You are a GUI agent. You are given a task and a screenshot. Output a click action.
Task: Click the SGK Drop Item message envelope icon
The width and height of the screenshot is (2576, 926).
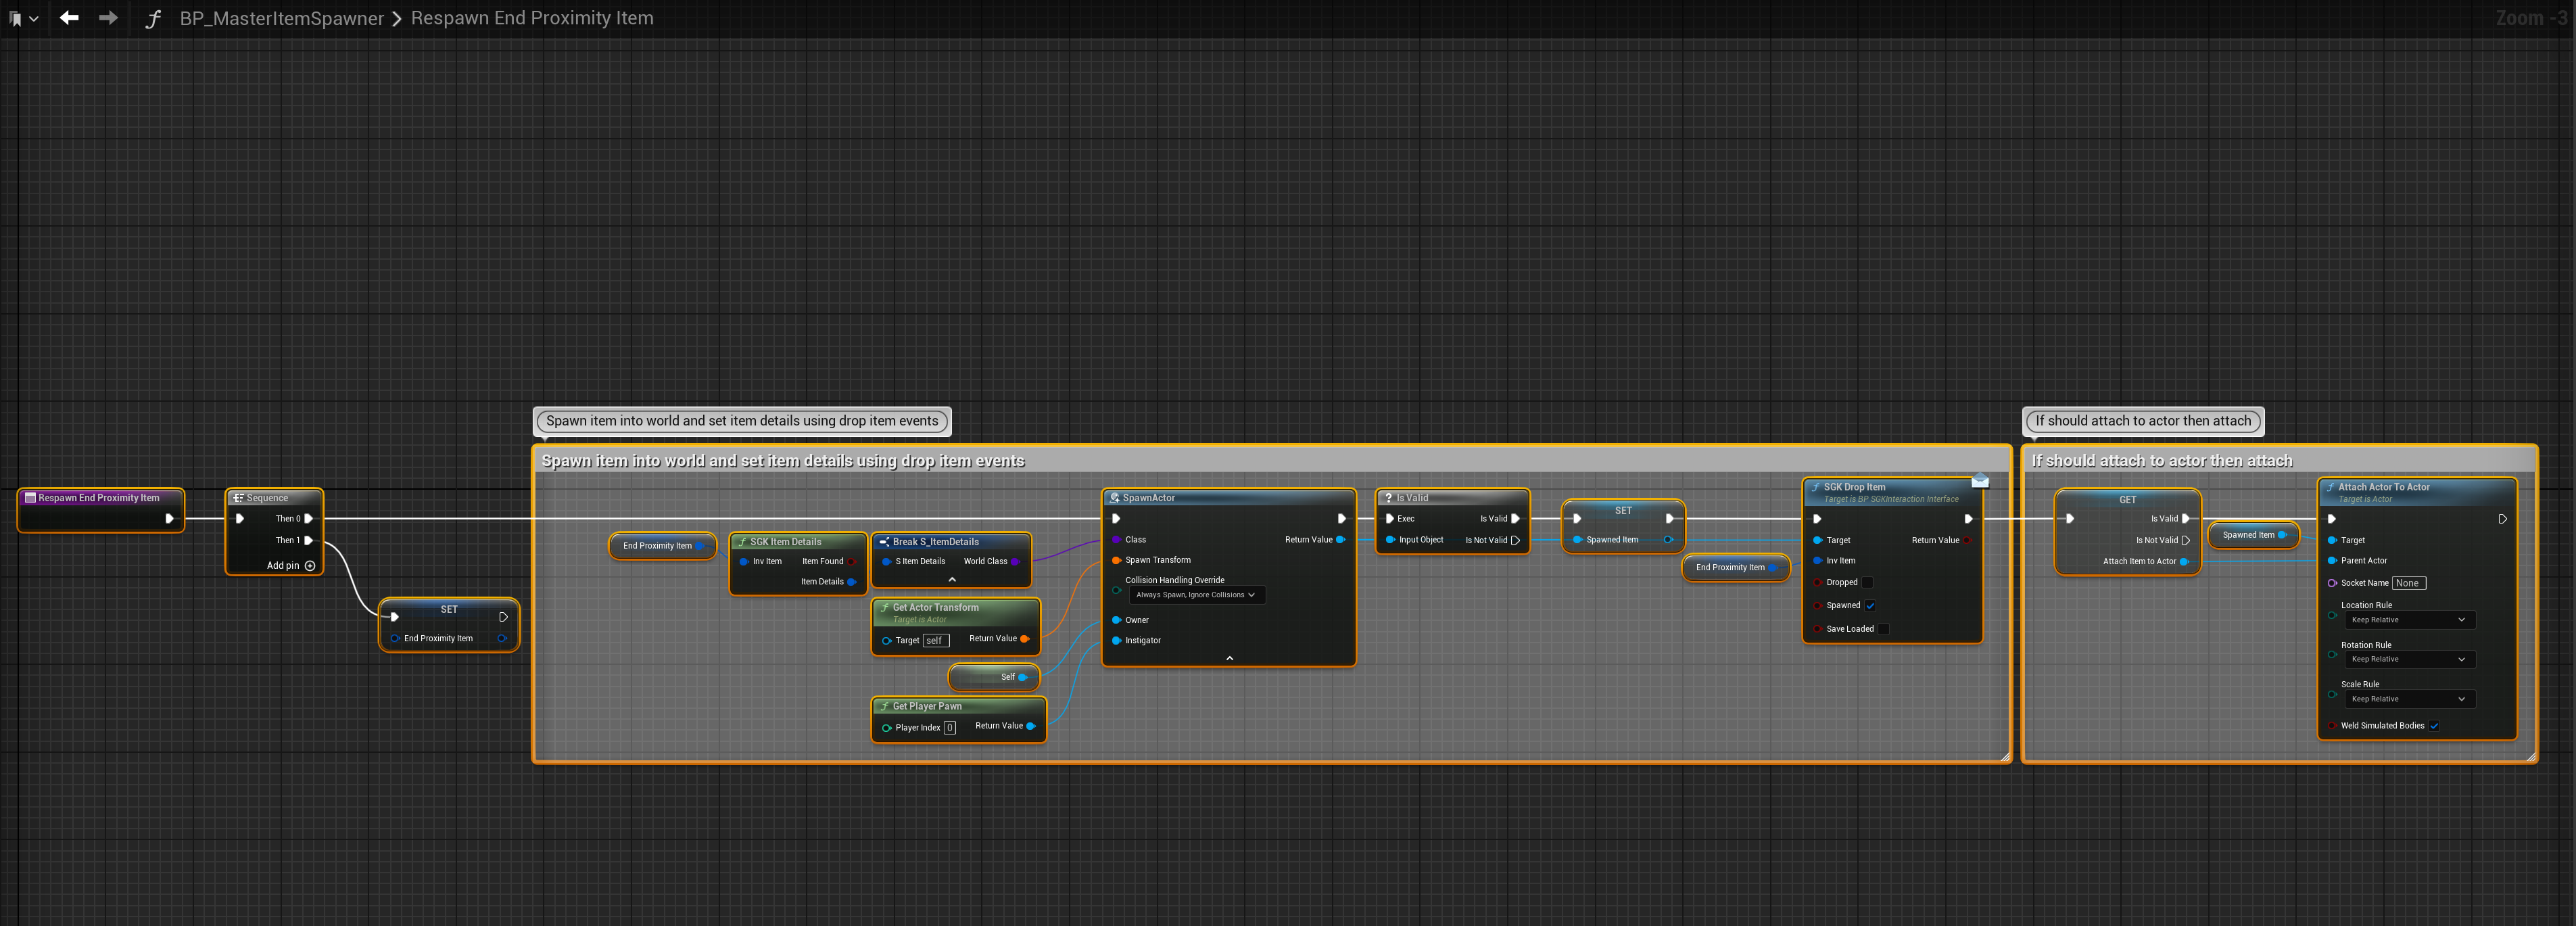click(1979, 482)
